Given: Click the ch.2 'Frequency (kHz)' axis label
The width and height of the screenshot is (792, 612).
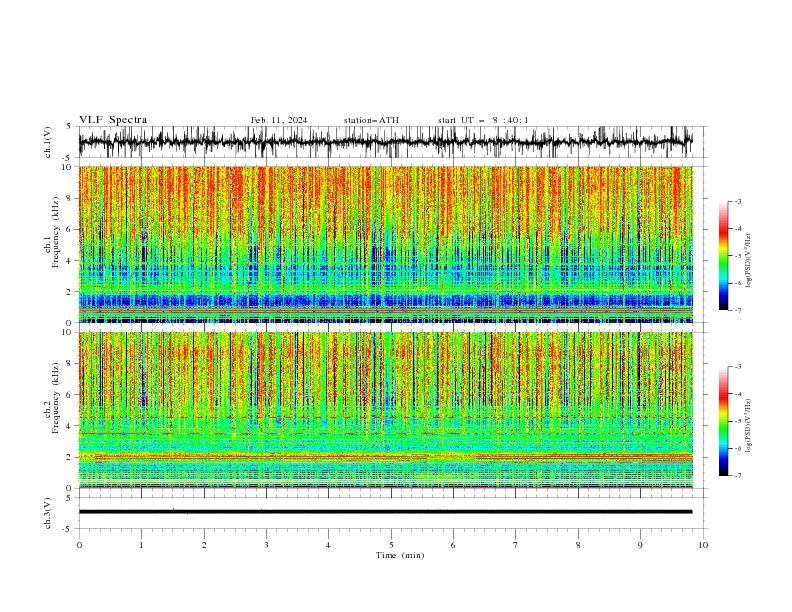Looking at the screenshot, I should (x=56, y=398).
